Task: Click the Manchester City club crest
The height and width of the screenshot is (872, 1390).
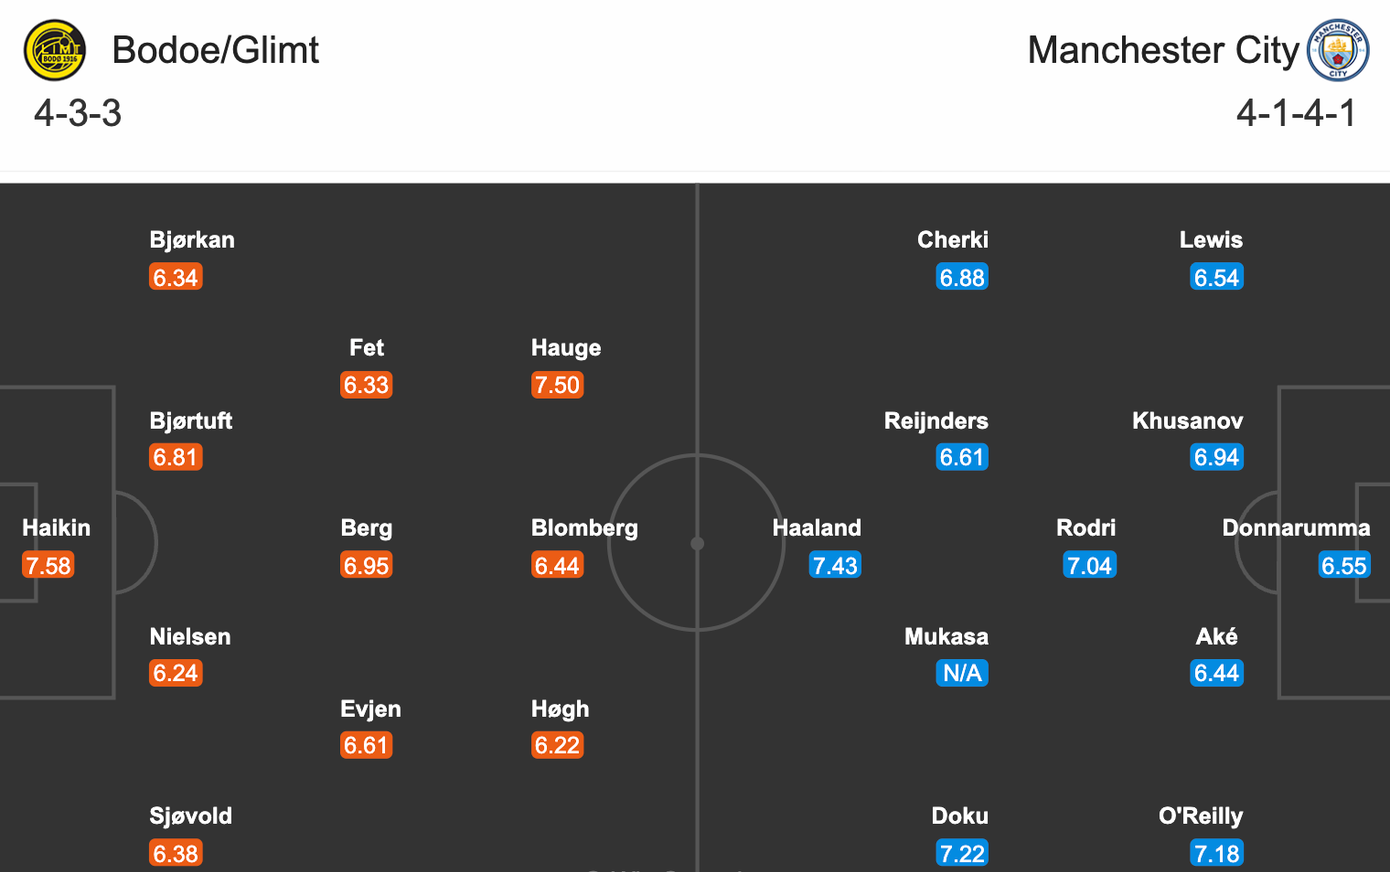Action: tap(1337, 50)
